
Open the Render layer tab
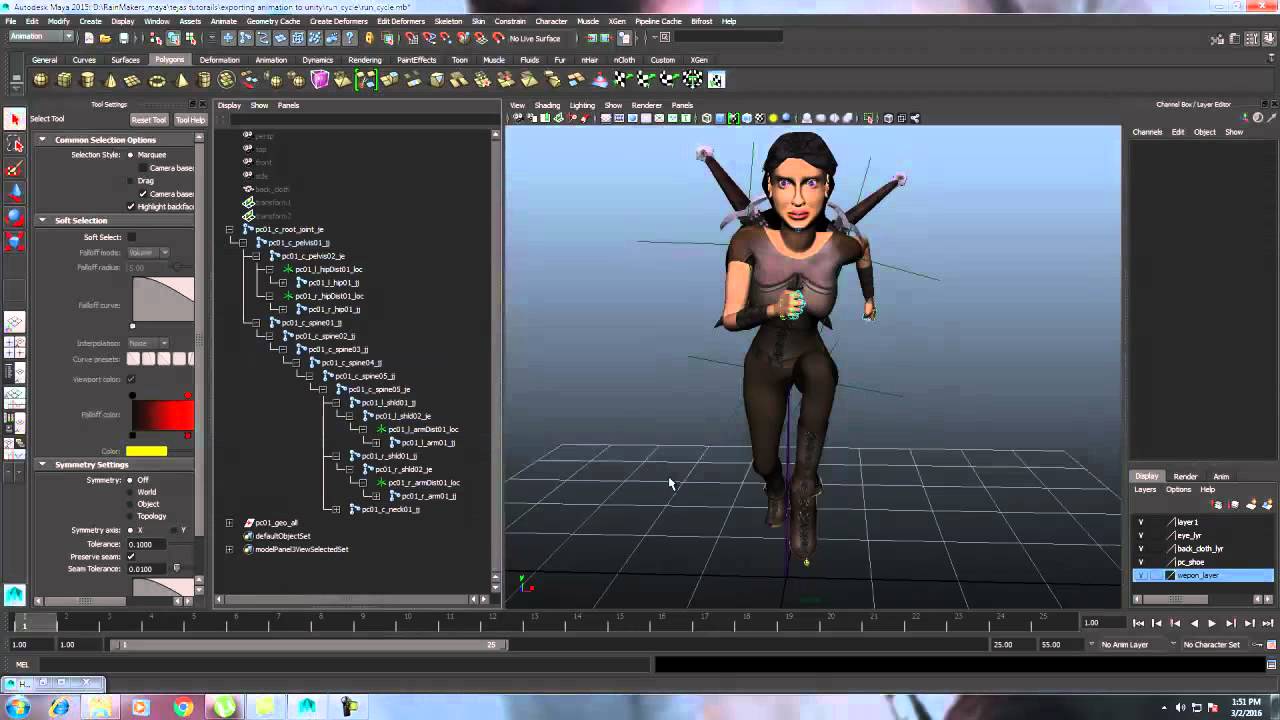[x=1185, y=476]
